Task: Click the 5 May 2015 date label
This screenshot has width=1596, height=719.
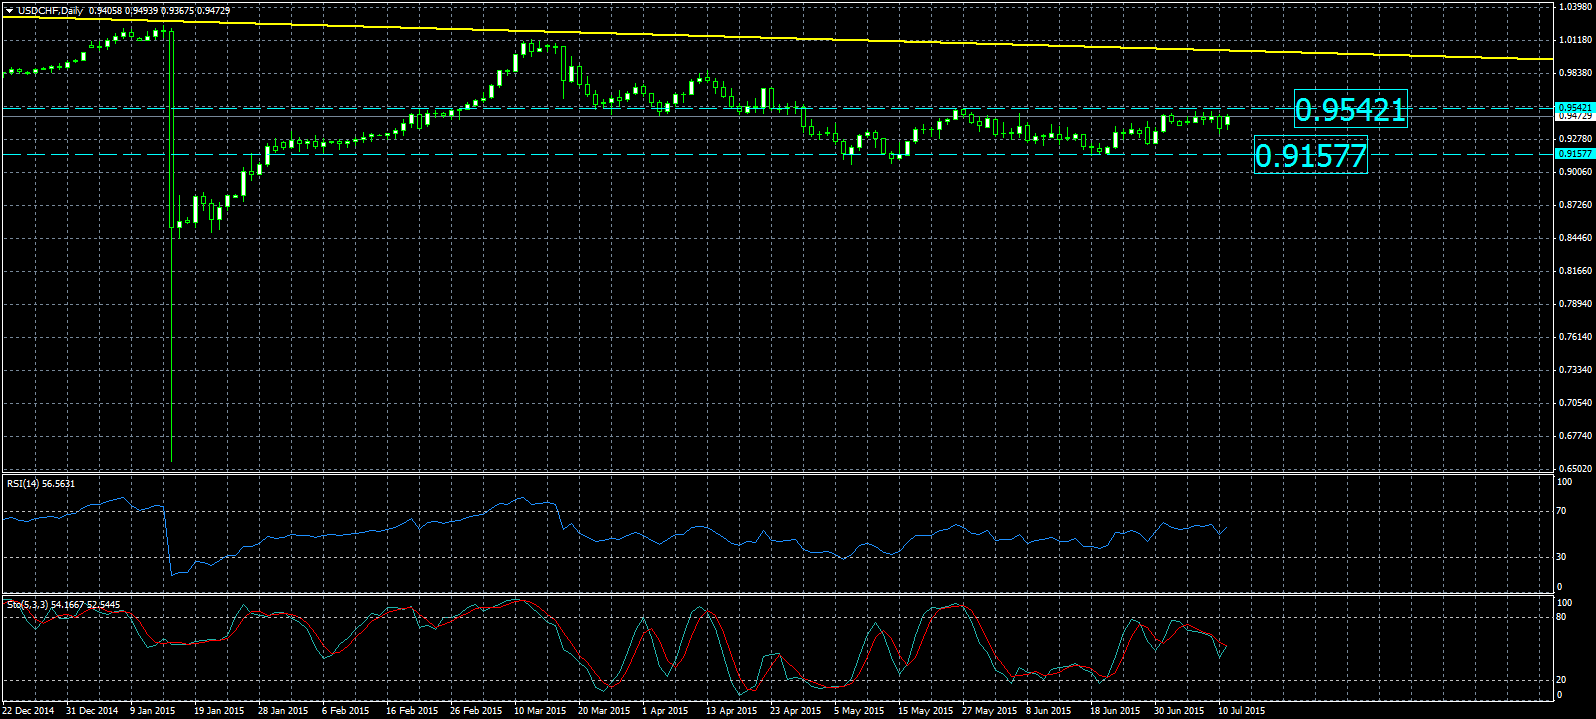Action: (859, 711)
